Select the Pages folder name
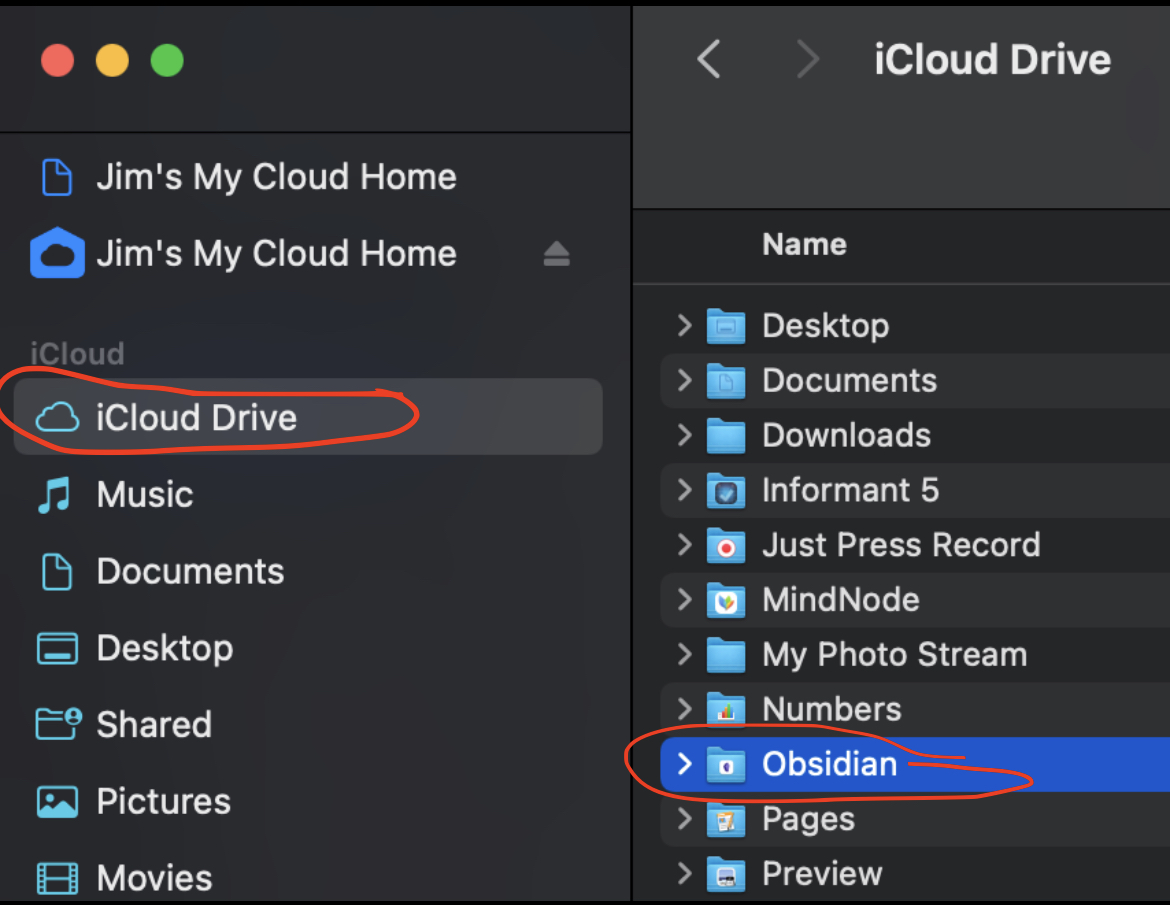The height and width of the screenshot is (905, 1170). [808, 819]
